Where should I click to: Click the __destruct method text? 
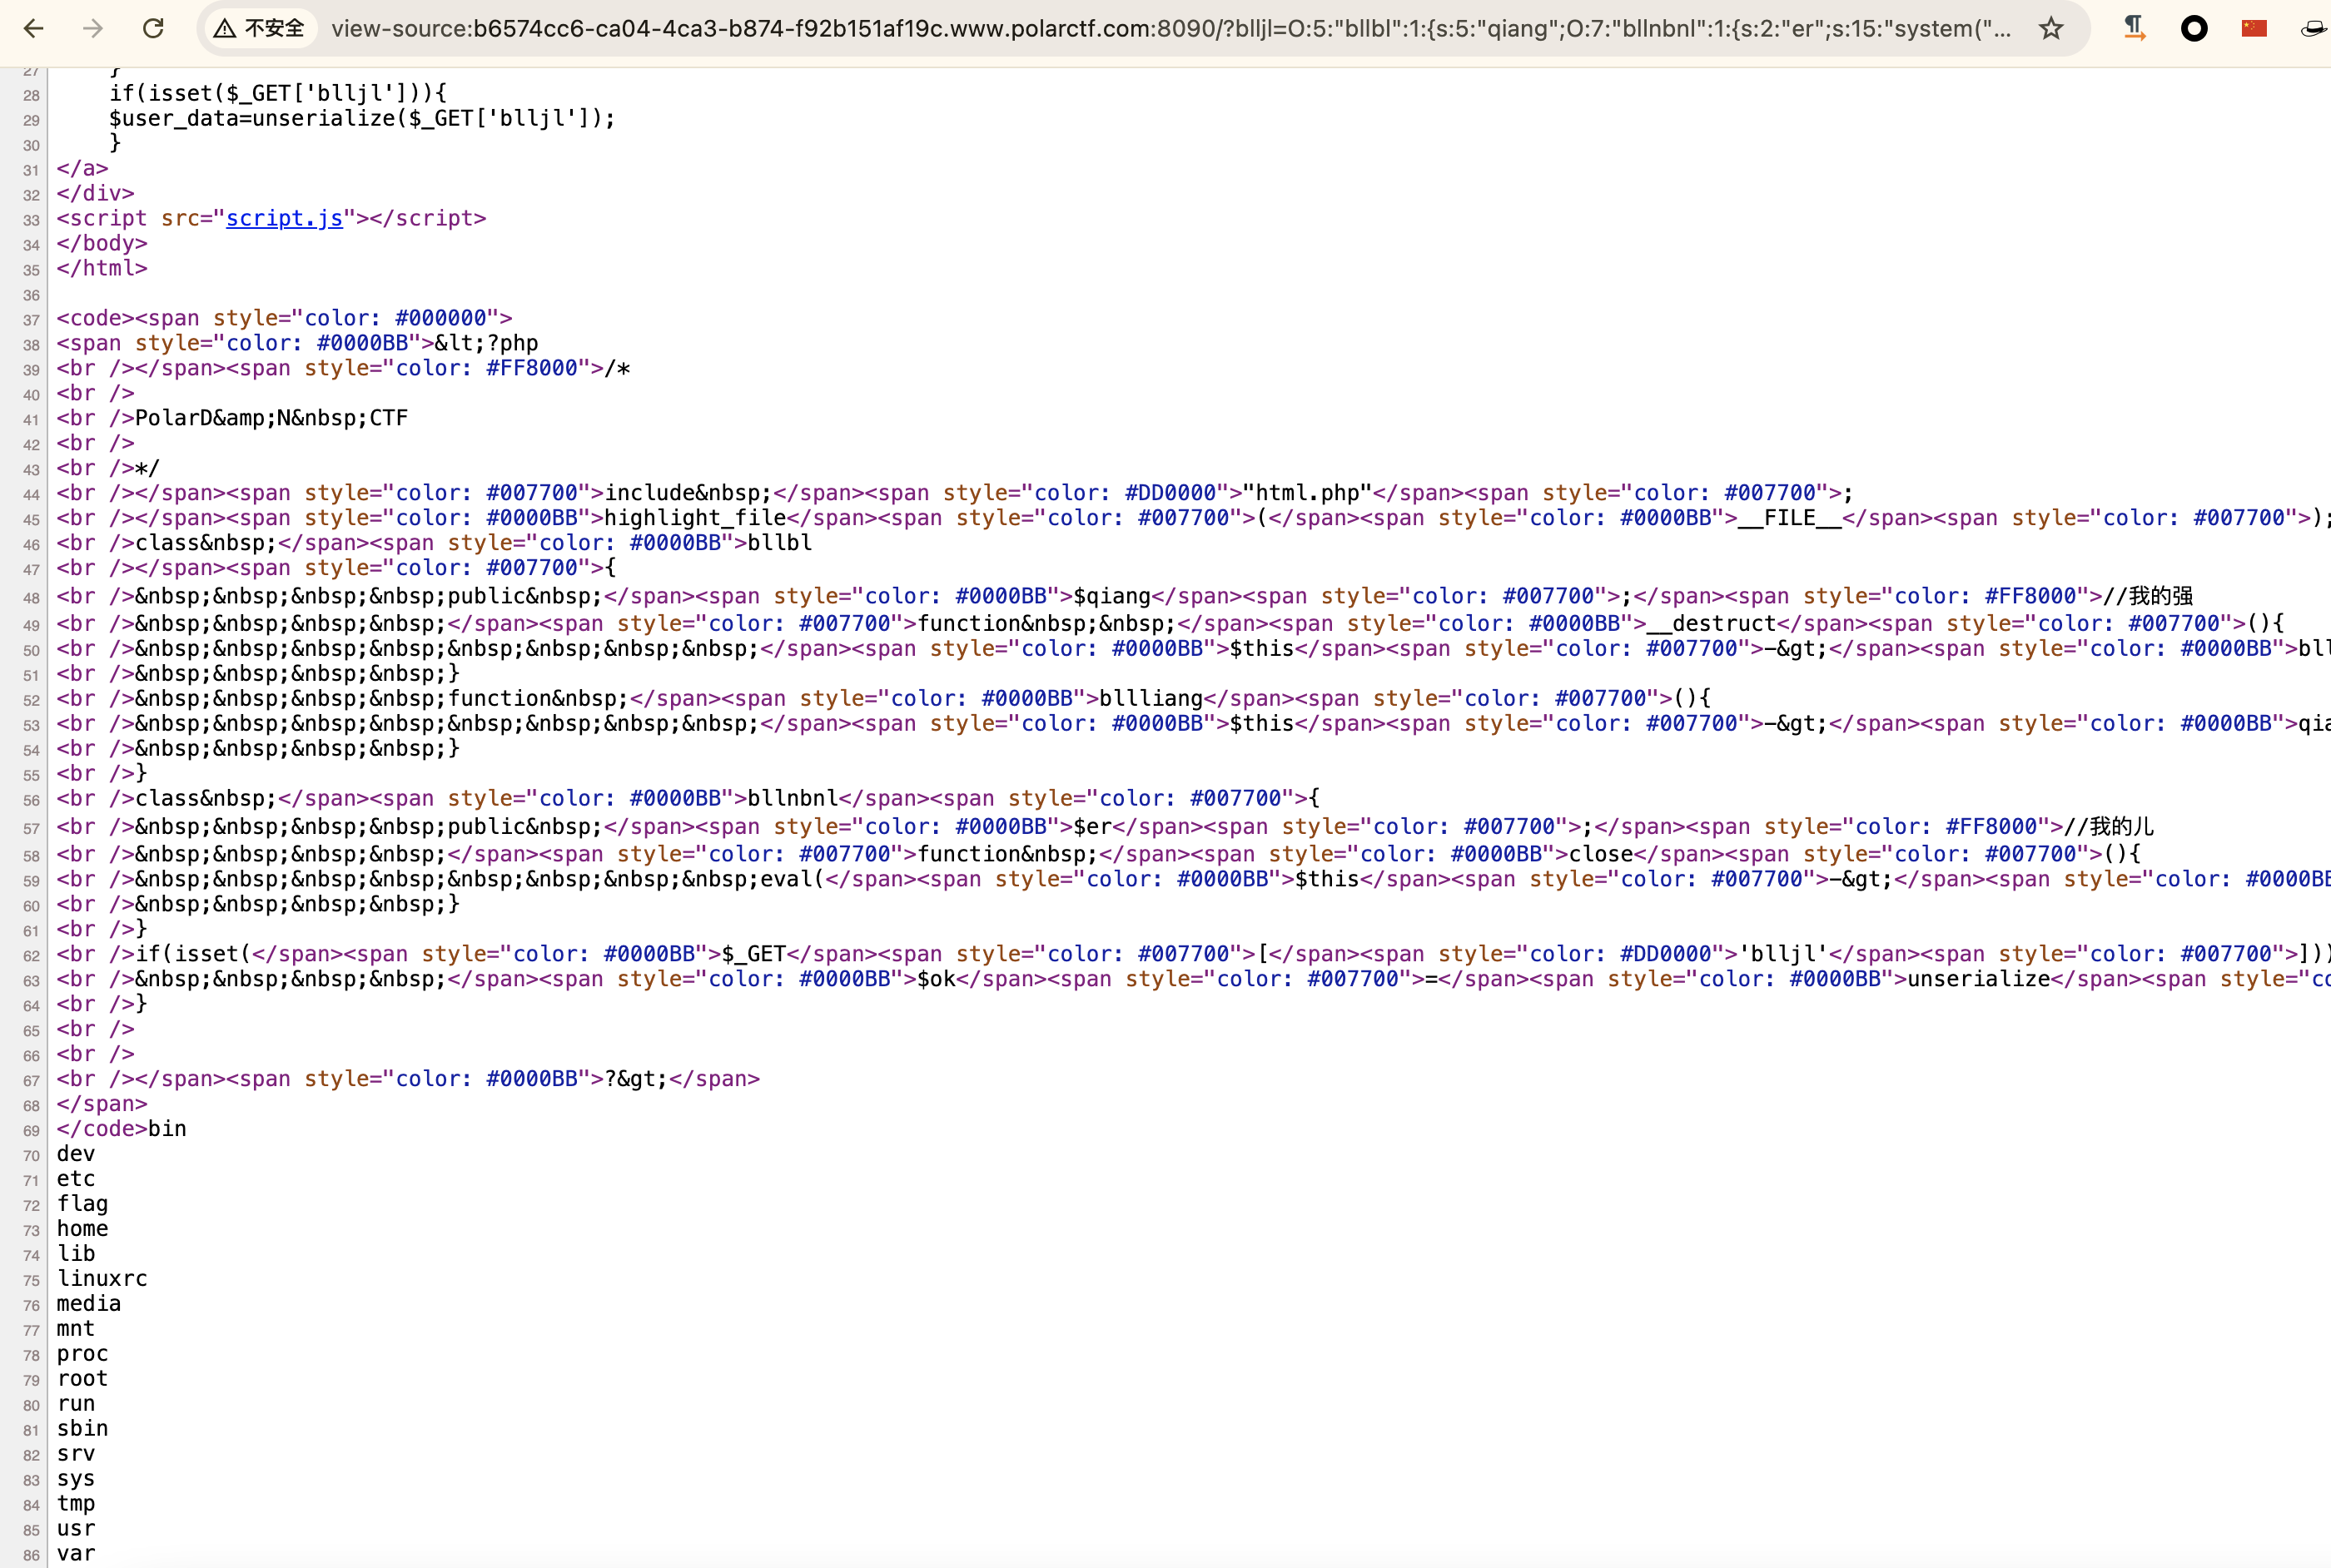point(1711,623)
